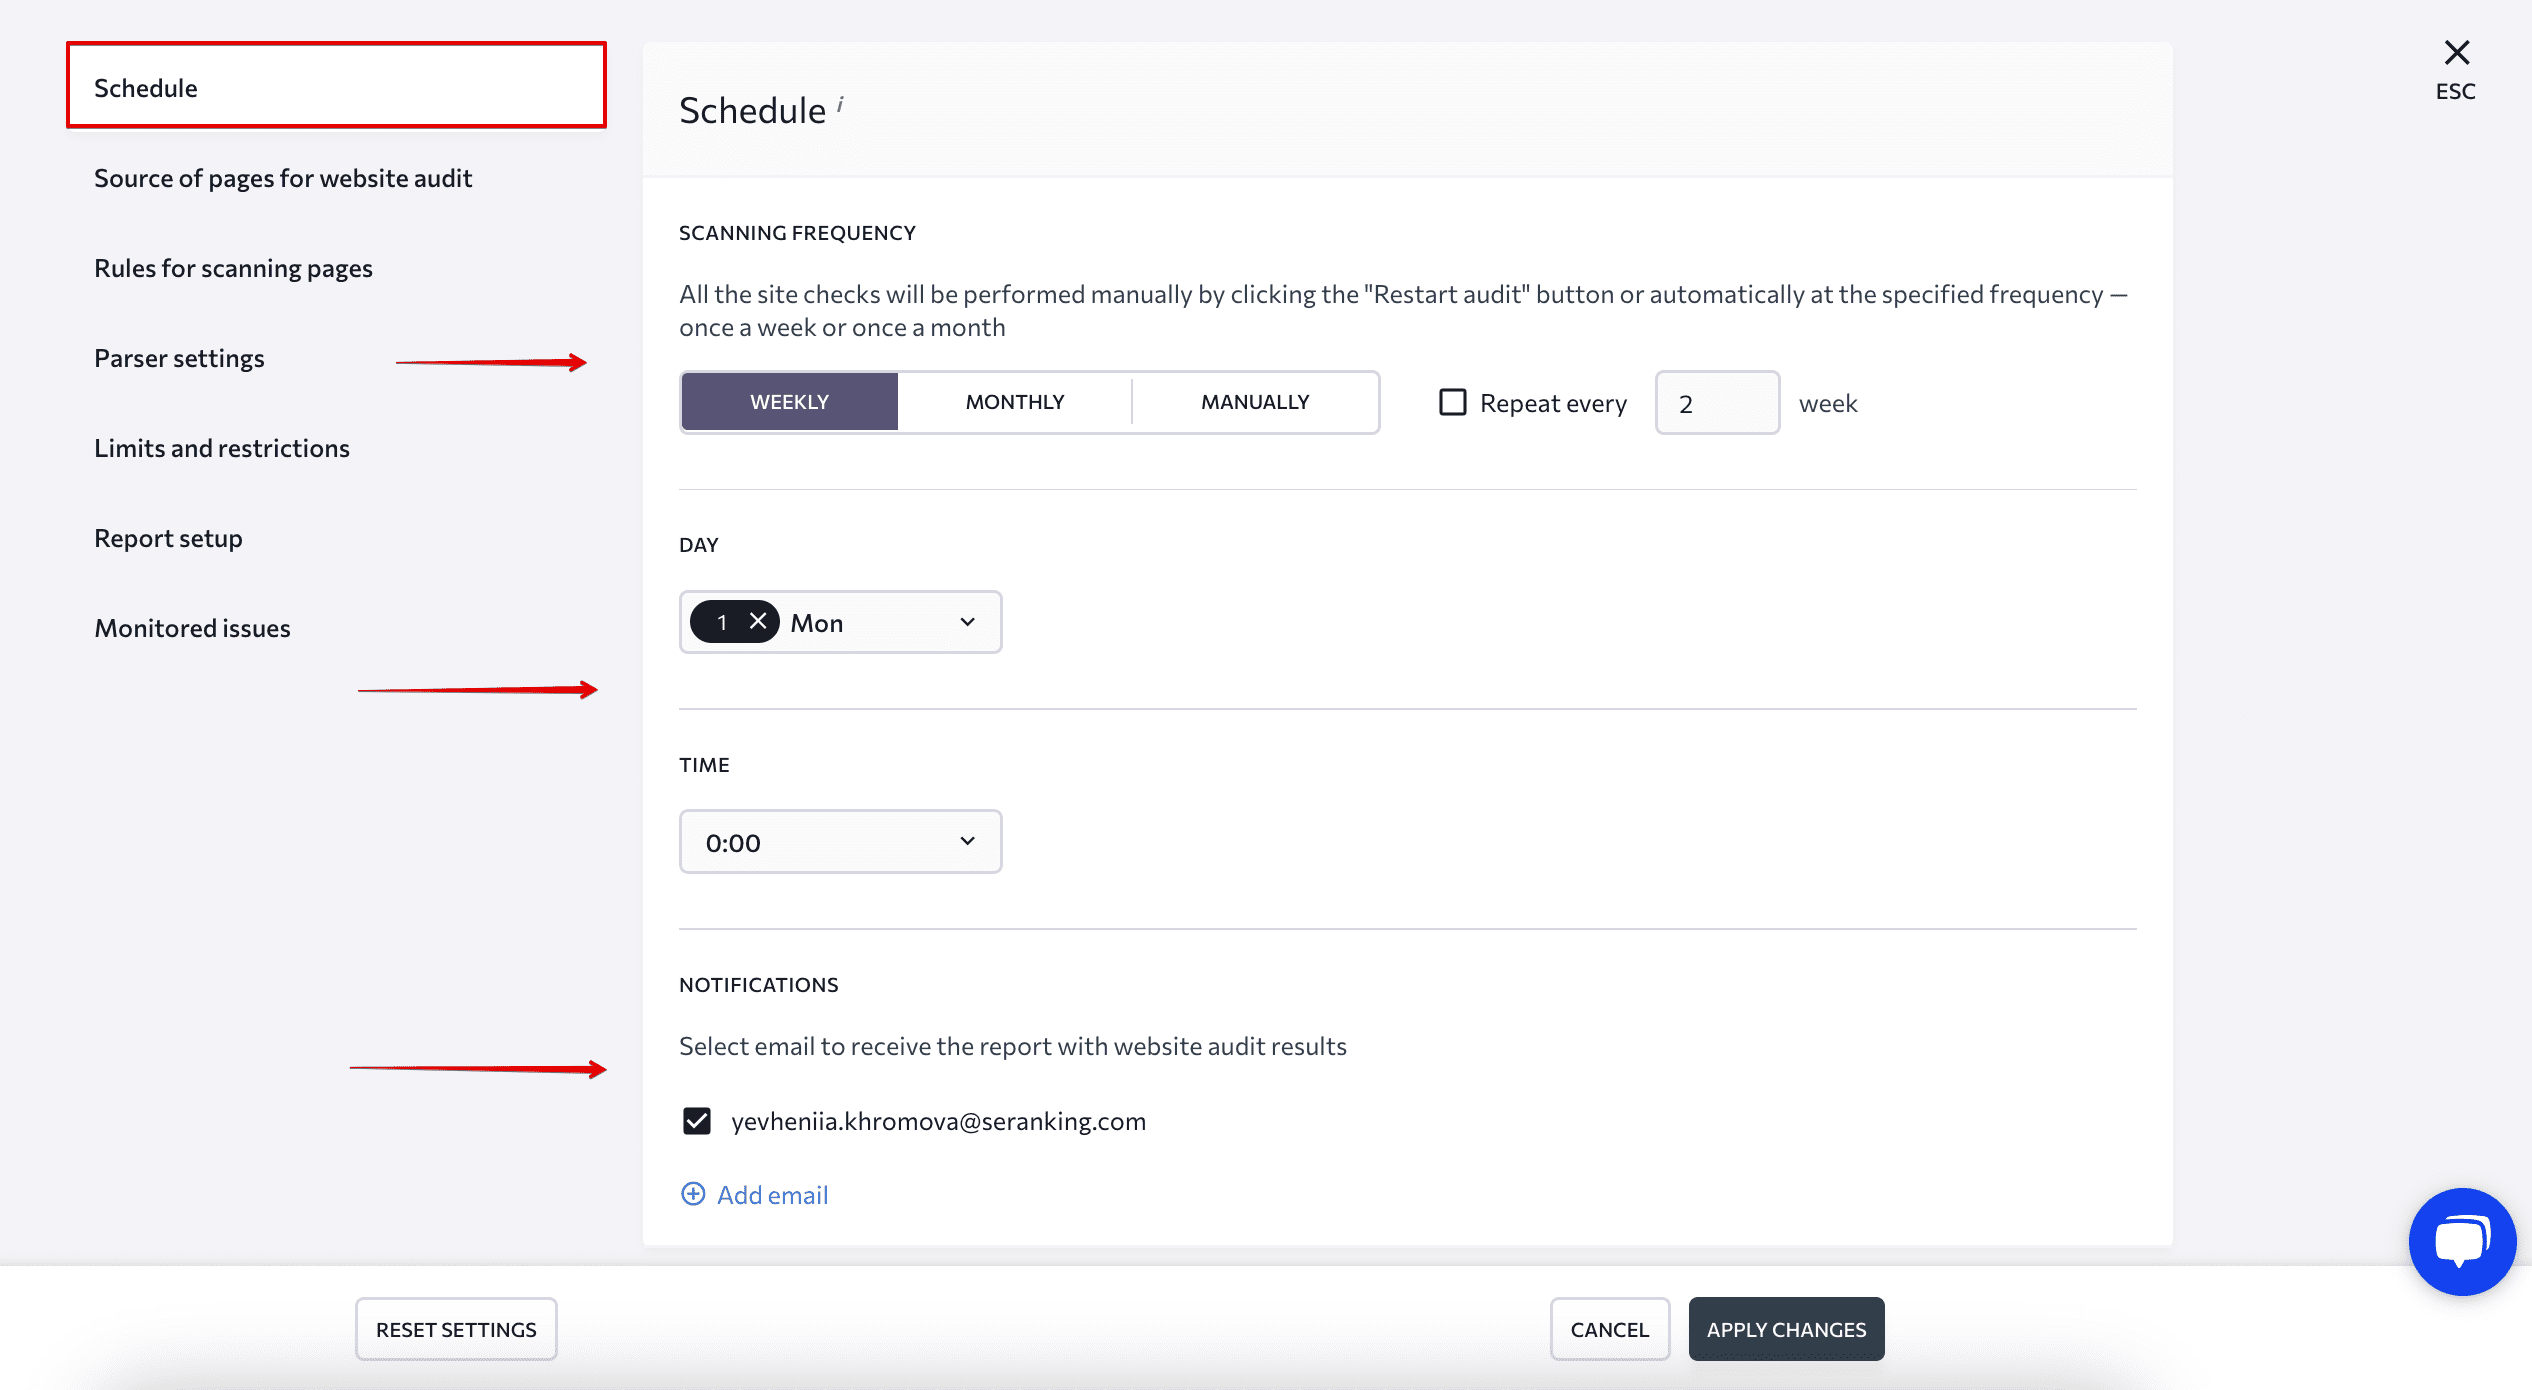Screen dimensions: 2532x1390
Task: Select WEEKLY scanning frequency
Action: pos(789,402)
